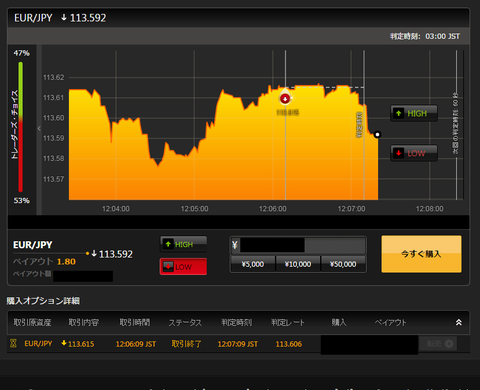Select the red LOW option in the order panel
This screenshot has width=480, height=390.
[x=183, y=267]
